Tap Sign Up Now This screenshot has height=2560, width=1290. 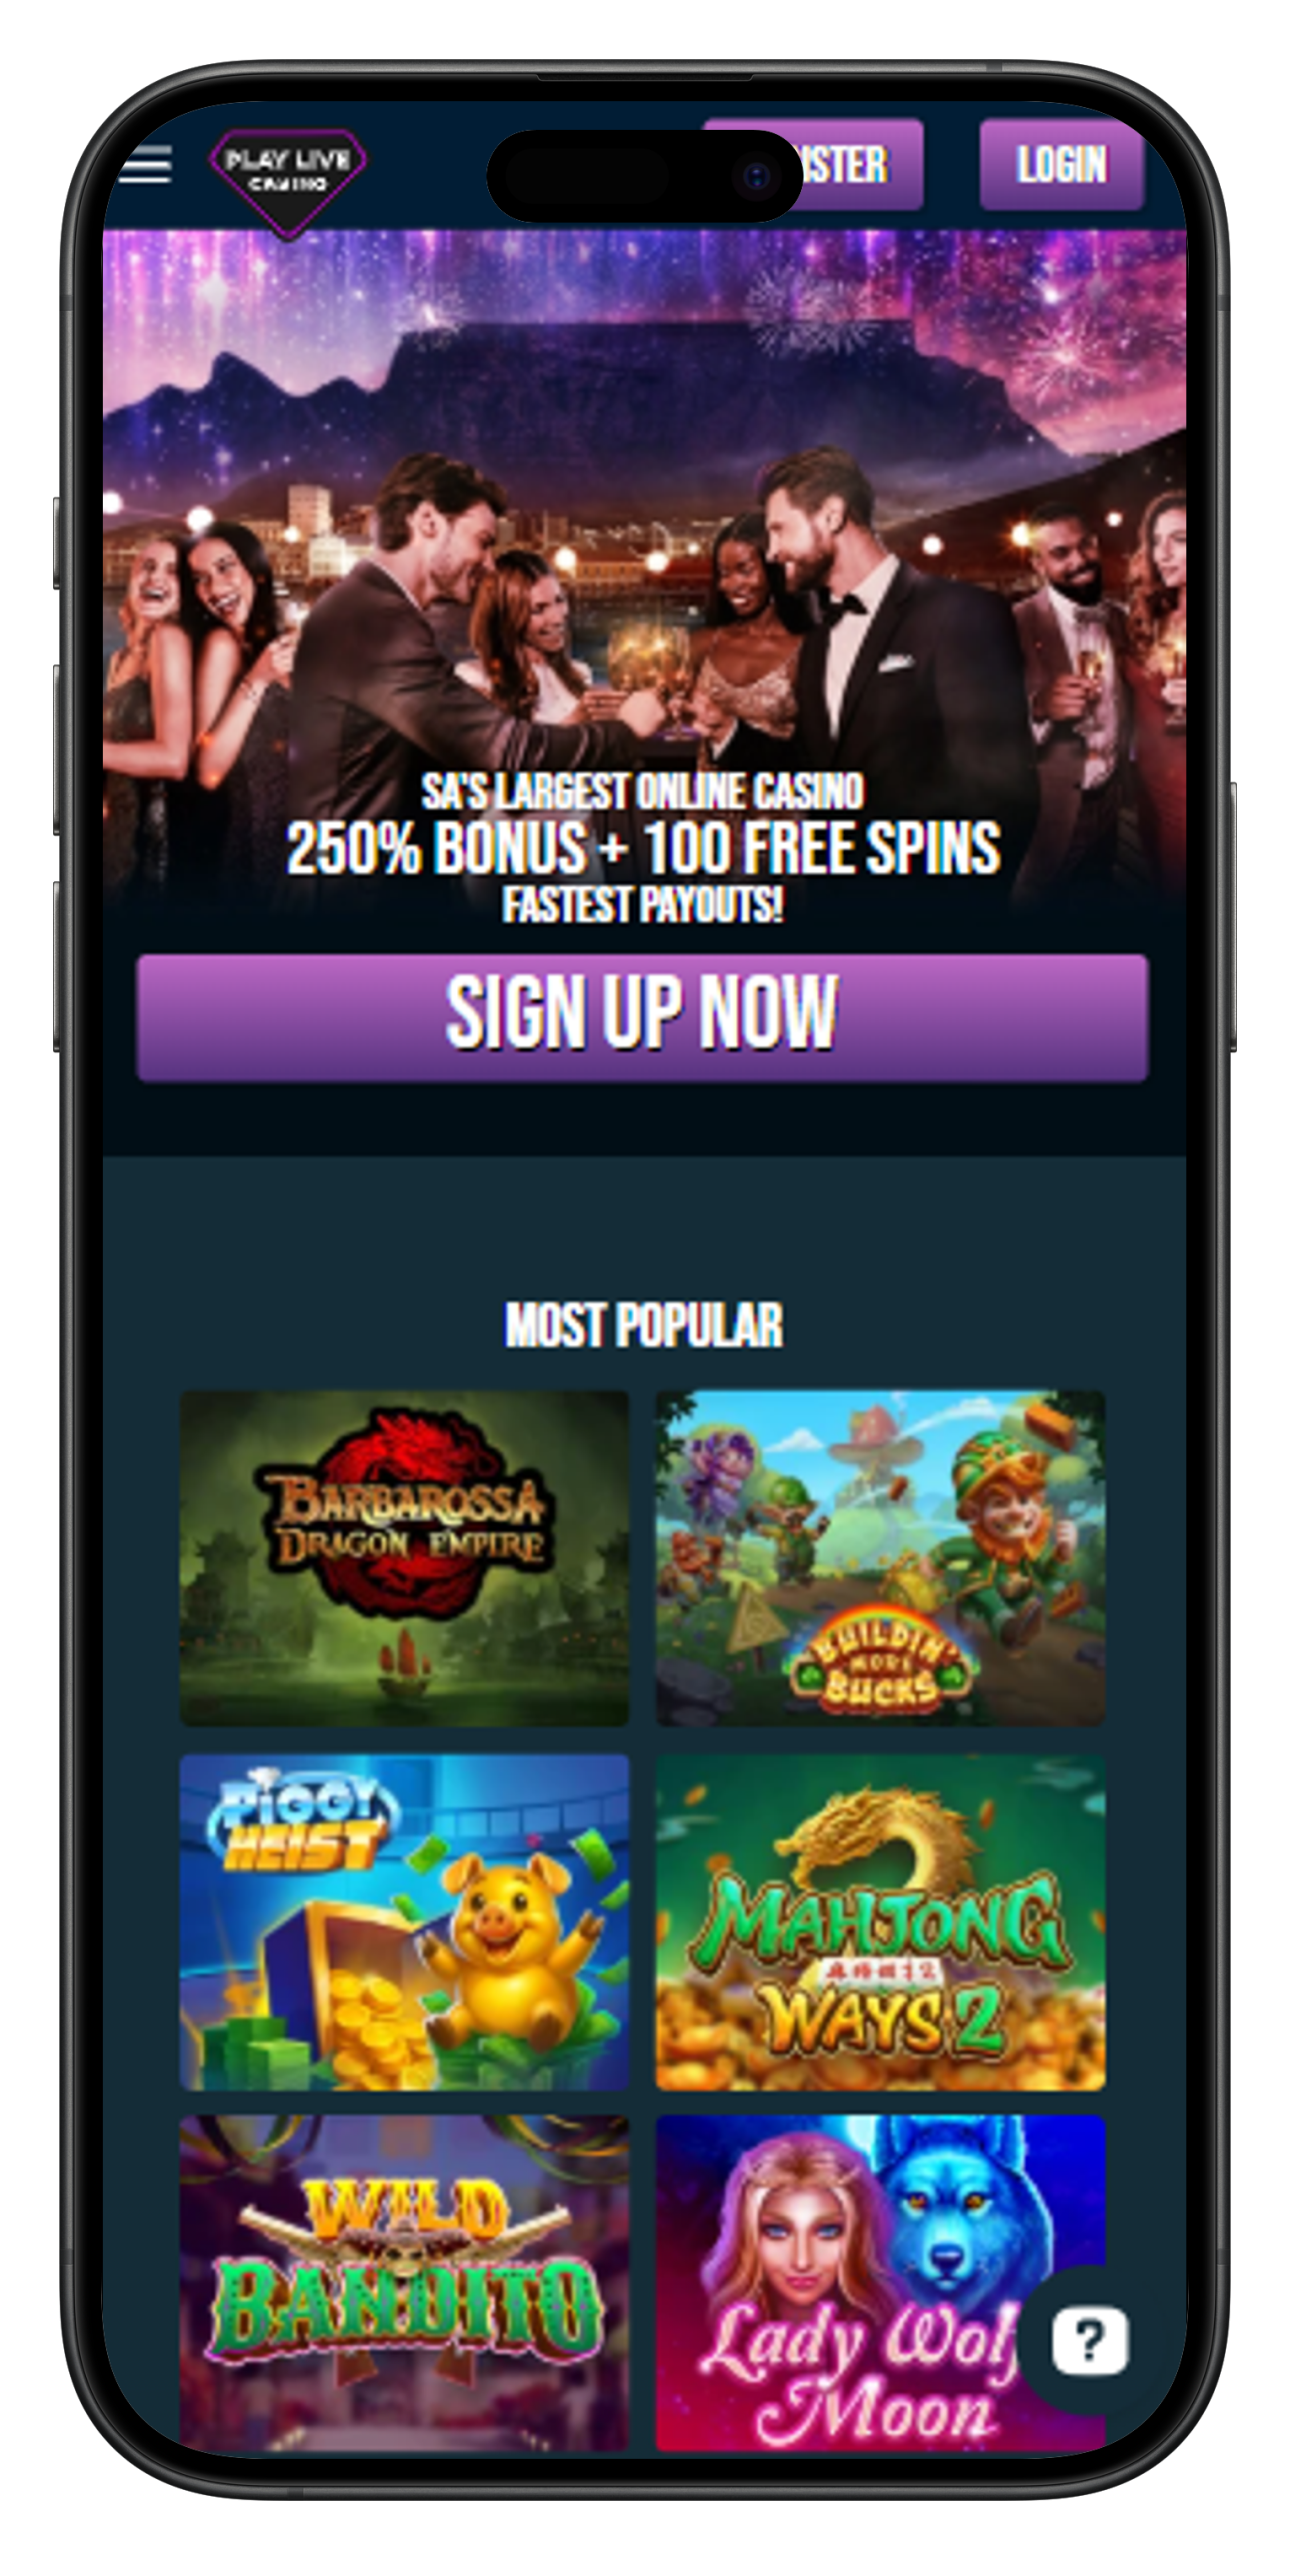pyautogui.click(x=642, y=1016)
